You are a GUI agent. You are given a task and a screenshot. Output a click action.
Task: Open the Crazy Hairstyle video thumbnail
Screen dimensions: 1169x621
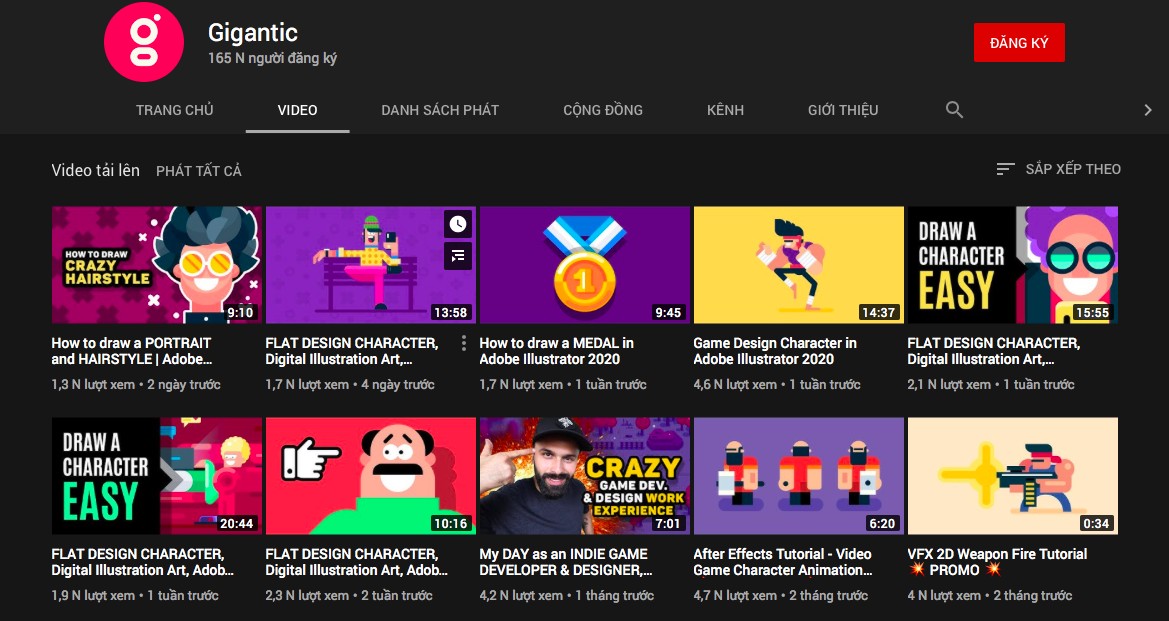[x=157, y=265]
